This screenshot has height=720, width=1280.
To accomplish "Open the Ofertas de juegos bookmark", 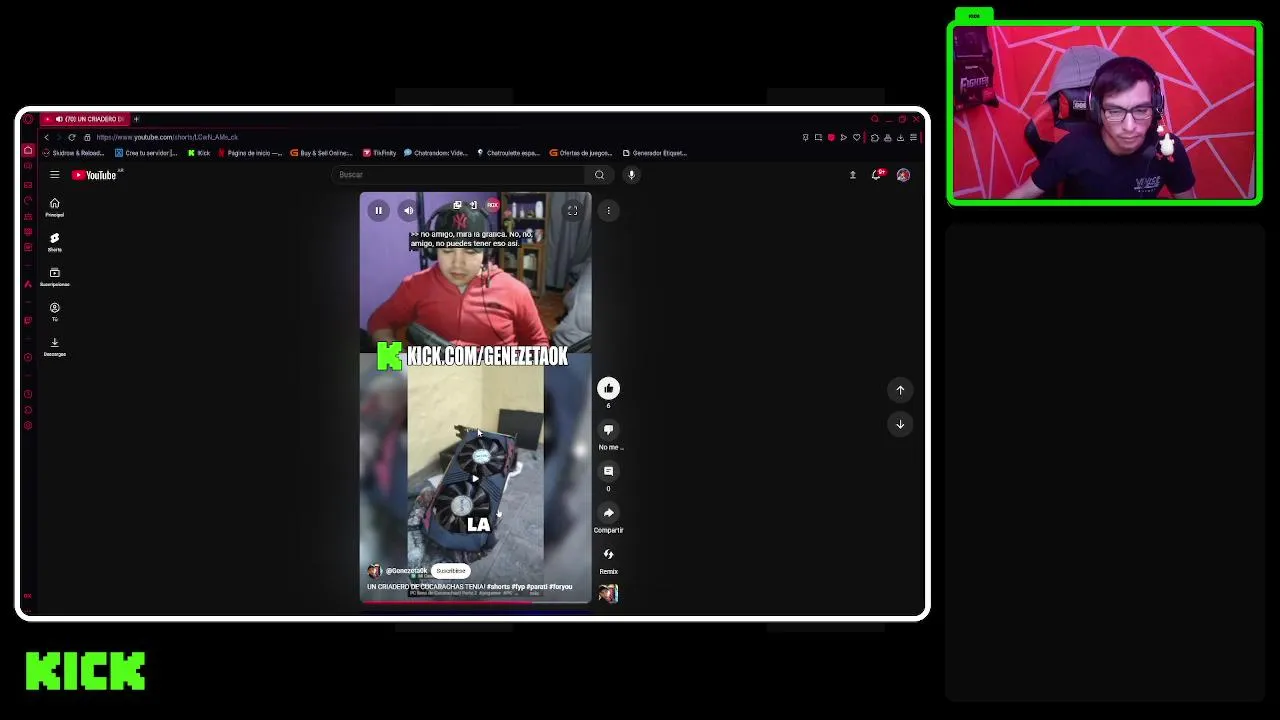I will 581,153.
